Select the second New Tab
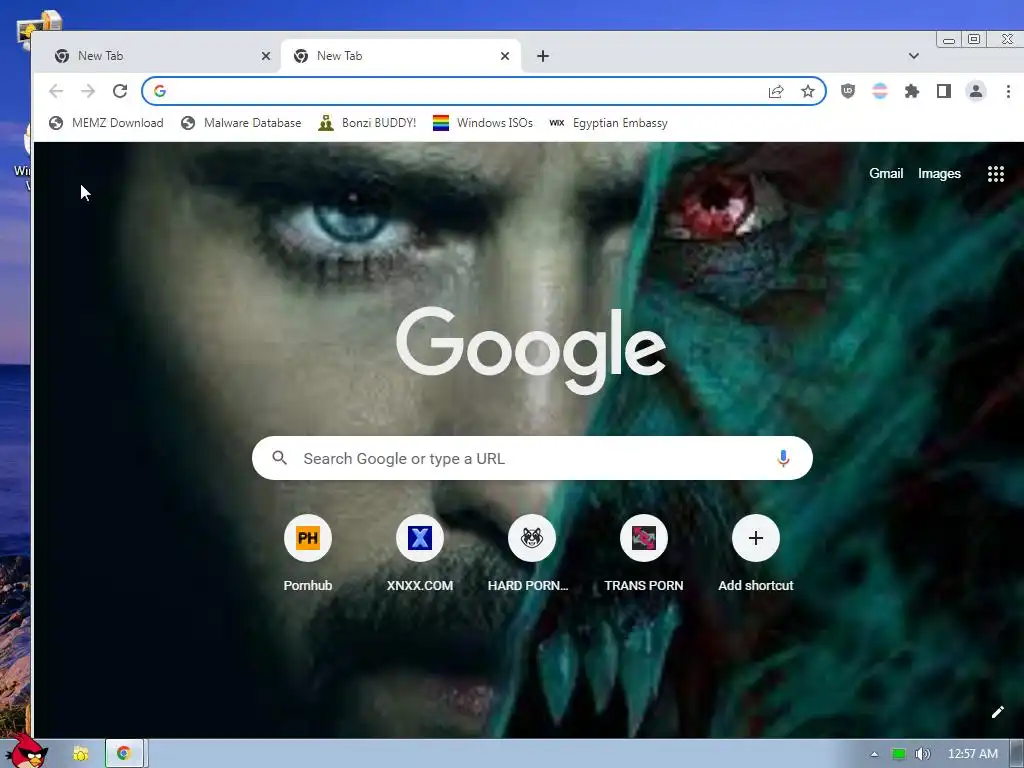Image resolution: width=1024 pixels, height=768 pixels. pyautogui.click(x=400, y=56)
